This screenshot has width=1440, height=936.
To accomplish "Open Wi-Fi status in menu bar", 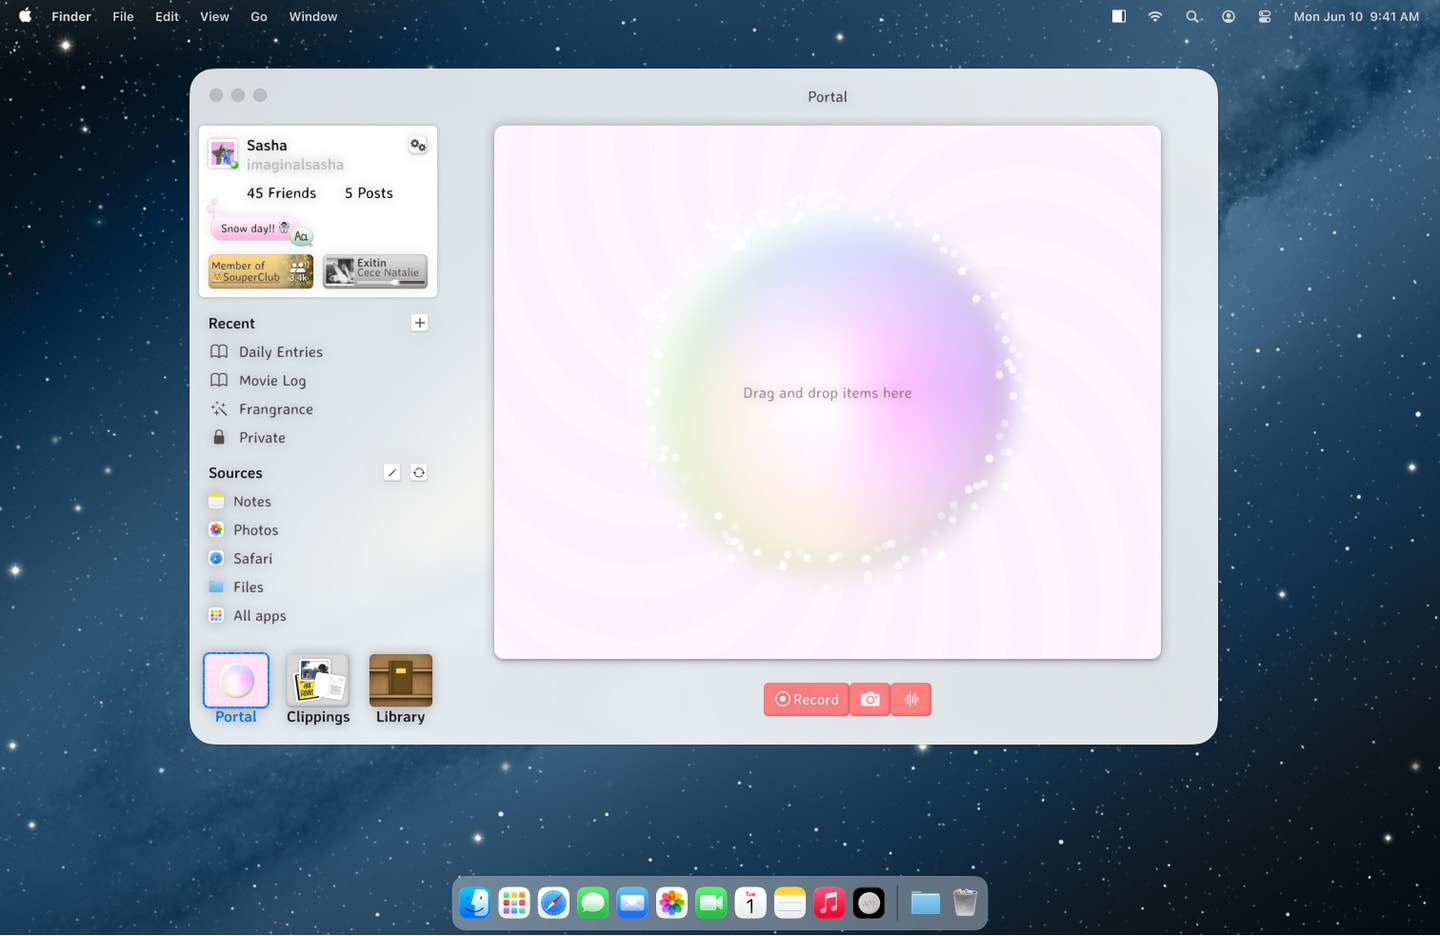I will (1155, 16).
